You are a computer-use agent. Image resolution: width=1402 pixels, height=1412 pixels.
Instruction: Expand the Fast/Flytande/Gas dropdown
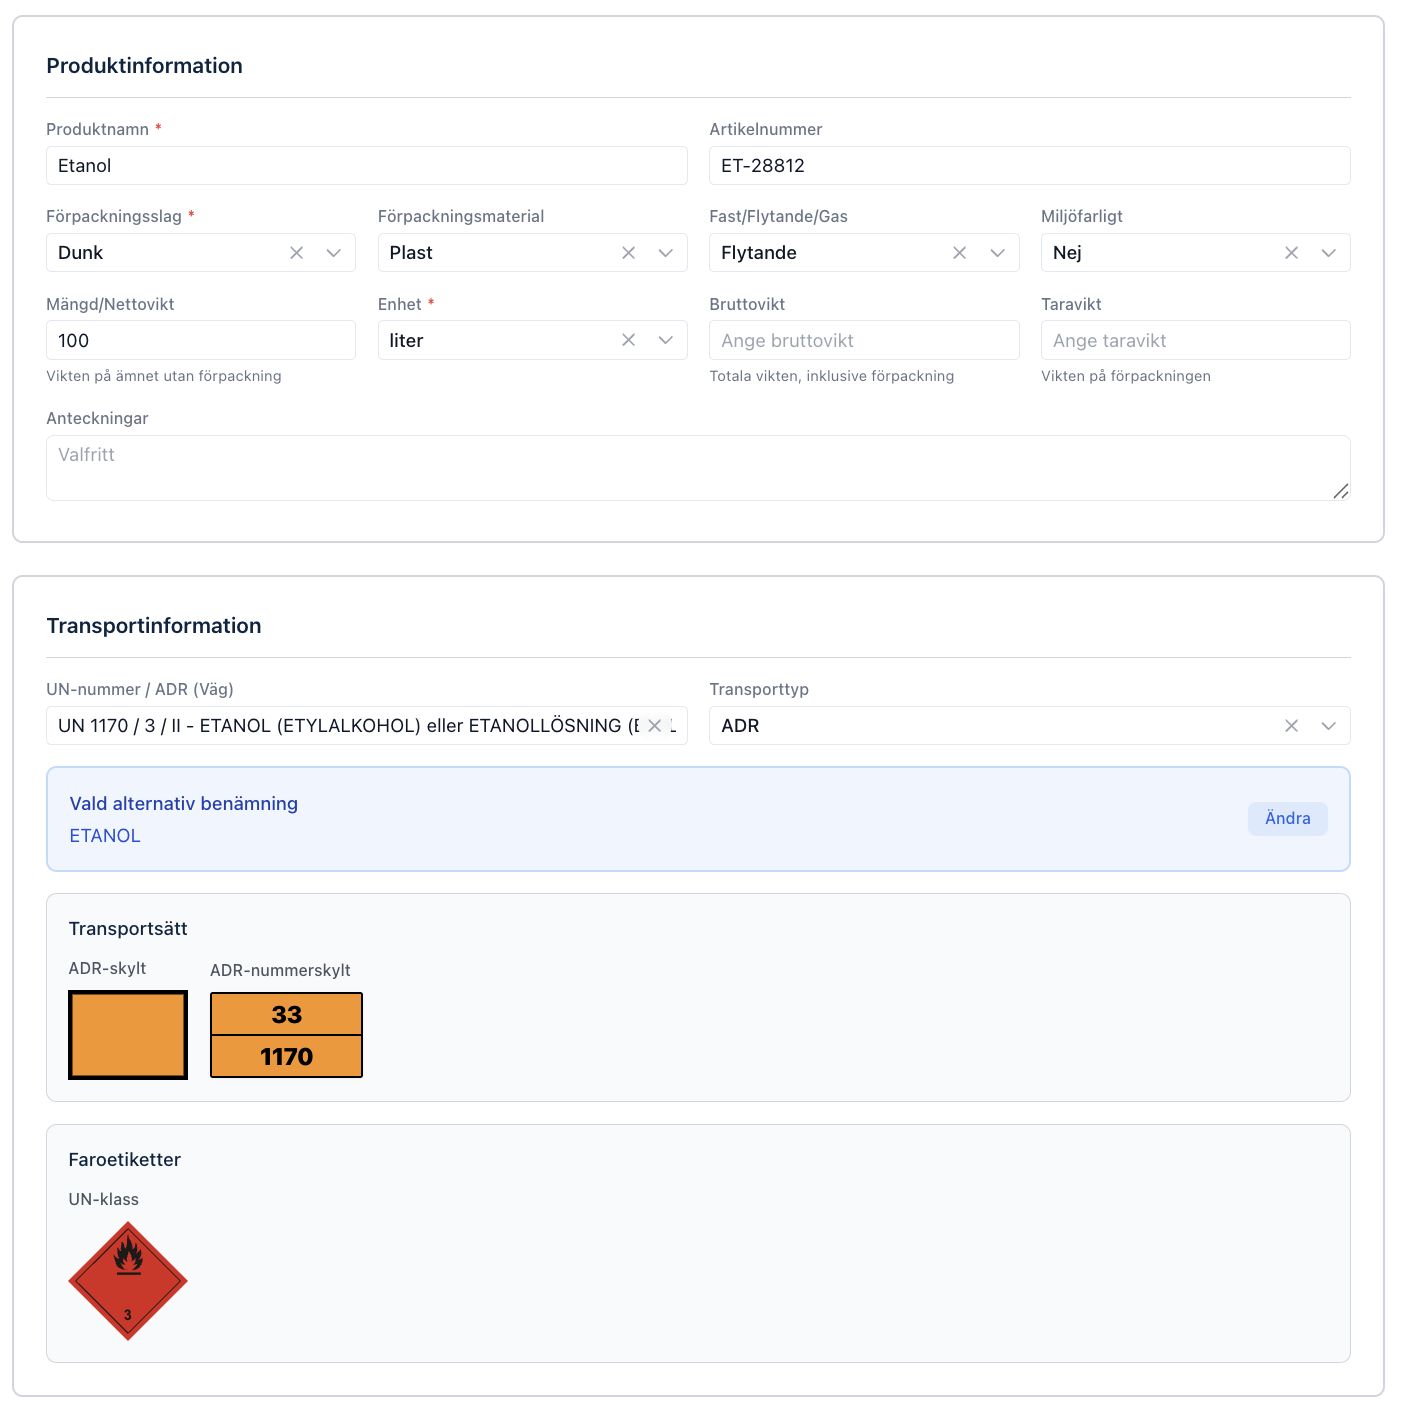click(x=997, y=253)
